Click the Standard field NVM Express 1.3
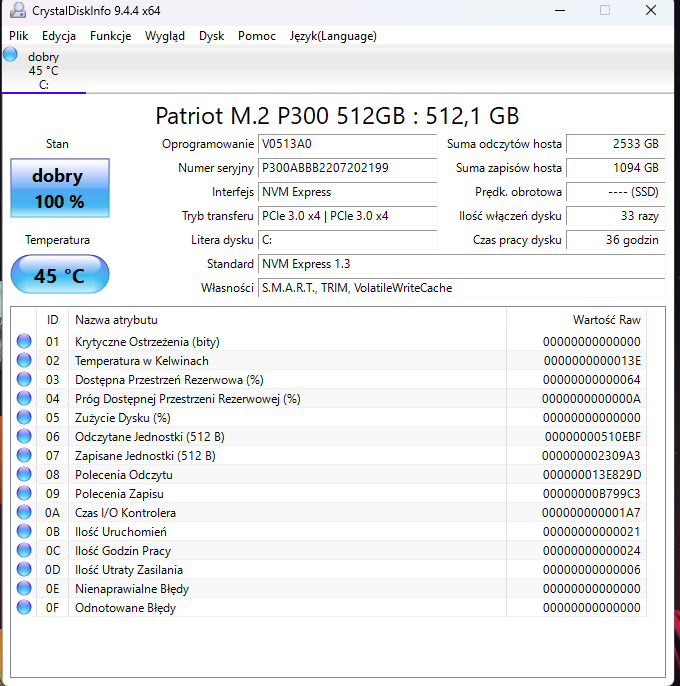This screenshot has width=680, height=686. 462,264
